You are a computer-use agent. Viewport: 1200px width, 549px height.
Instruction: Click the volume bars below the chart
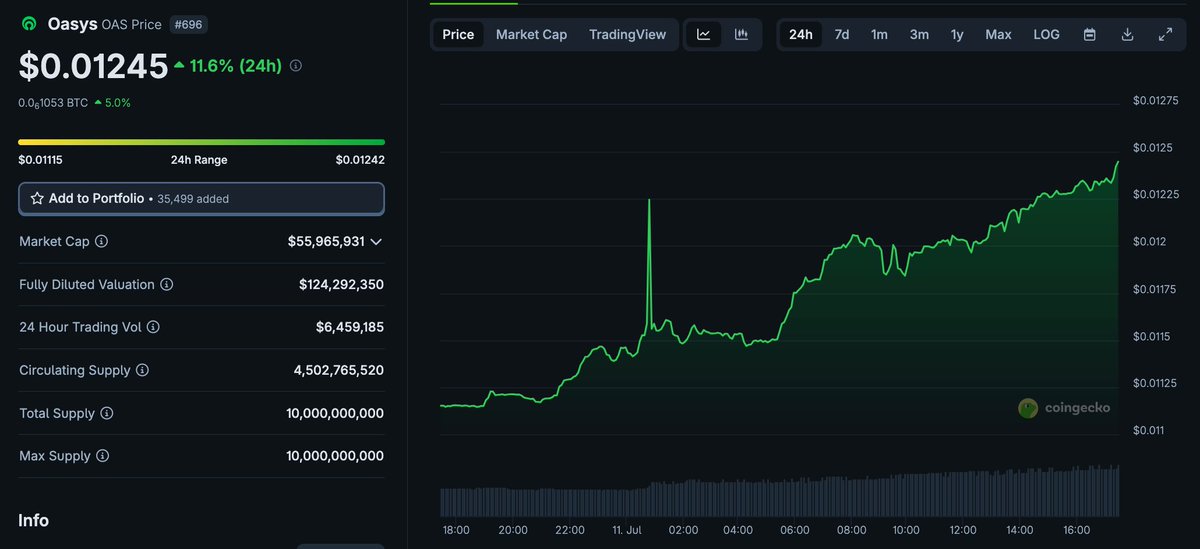(780, 491)
